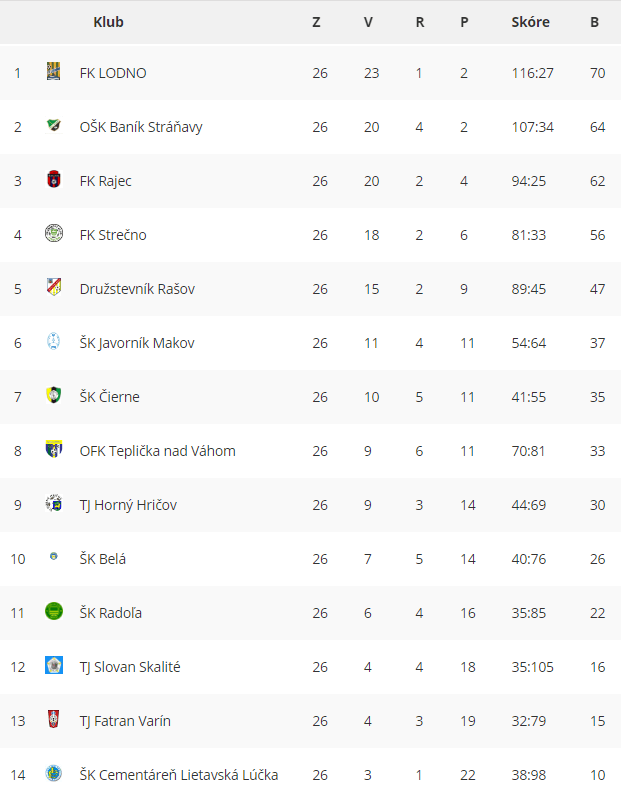Click the B points column header
621x792 pixels.
[594, 22]
